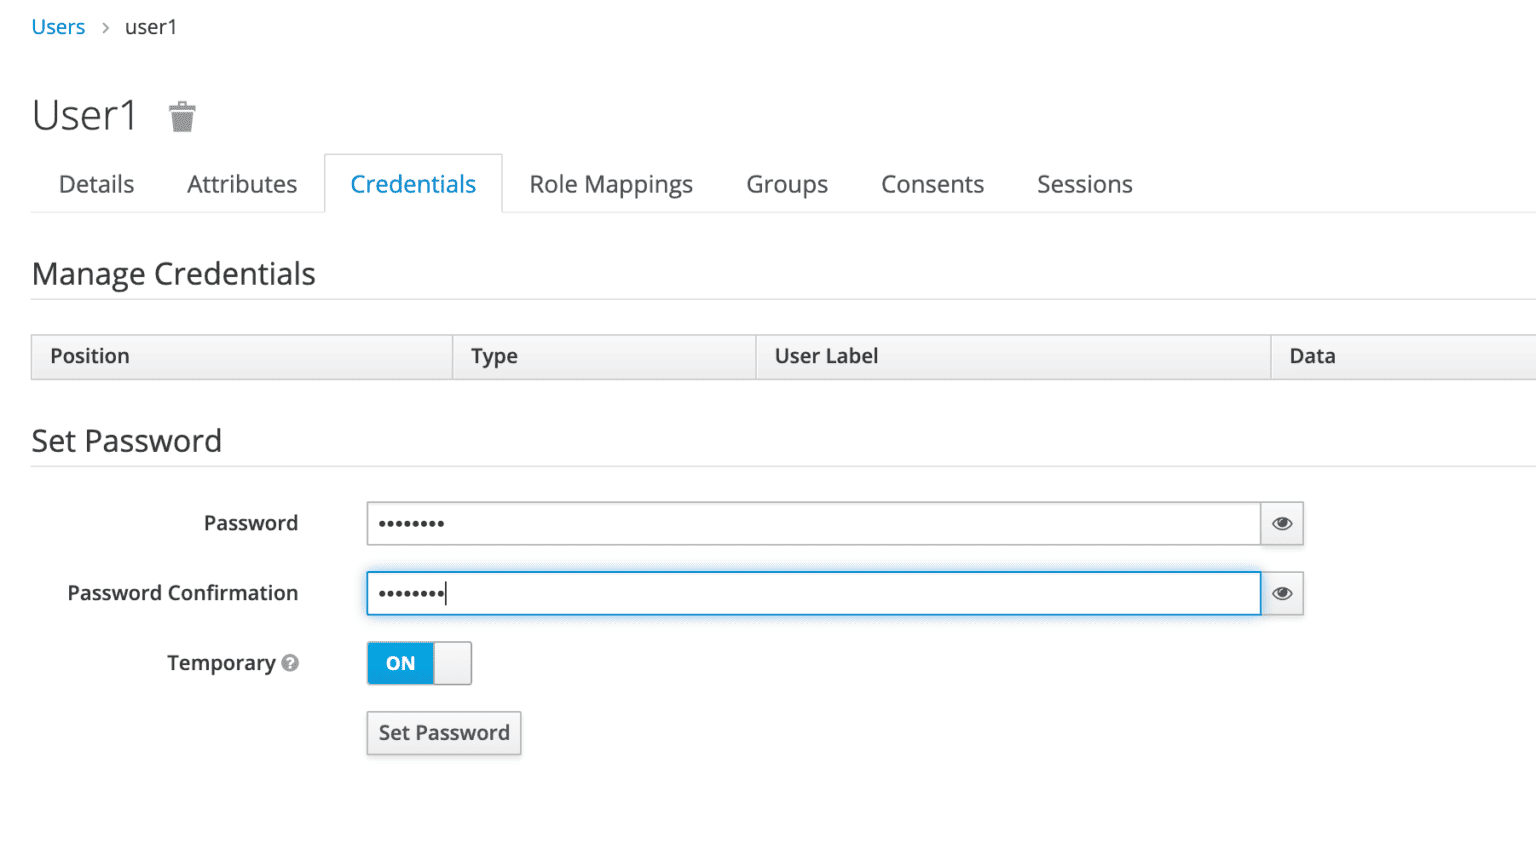Open the Details tab
This screenshot has width=1536, height=844.
click(96, 184)
